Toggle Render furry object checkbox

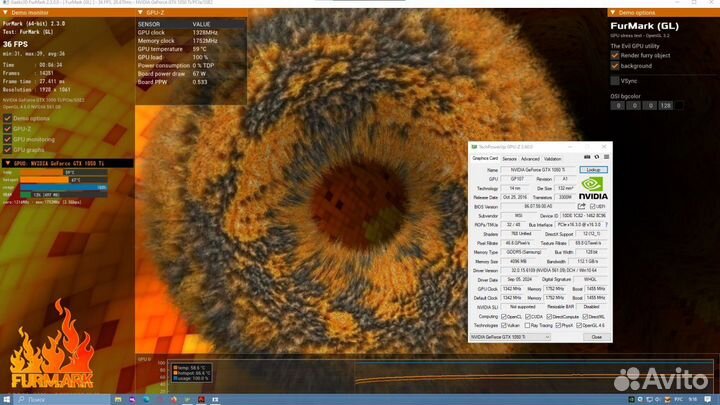coord(615,56)
